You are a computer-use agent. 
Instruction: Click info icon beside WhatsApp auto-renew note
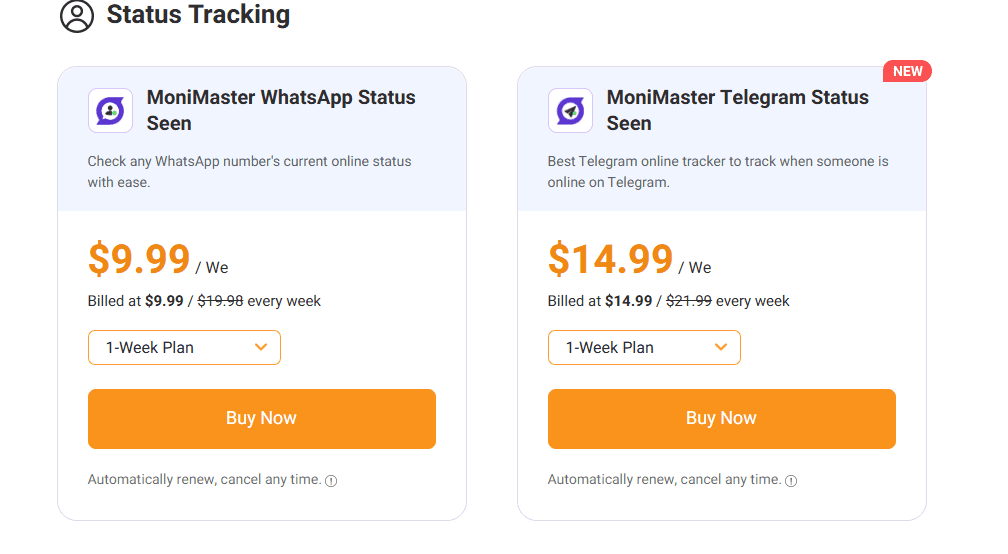tap(331, 481)
